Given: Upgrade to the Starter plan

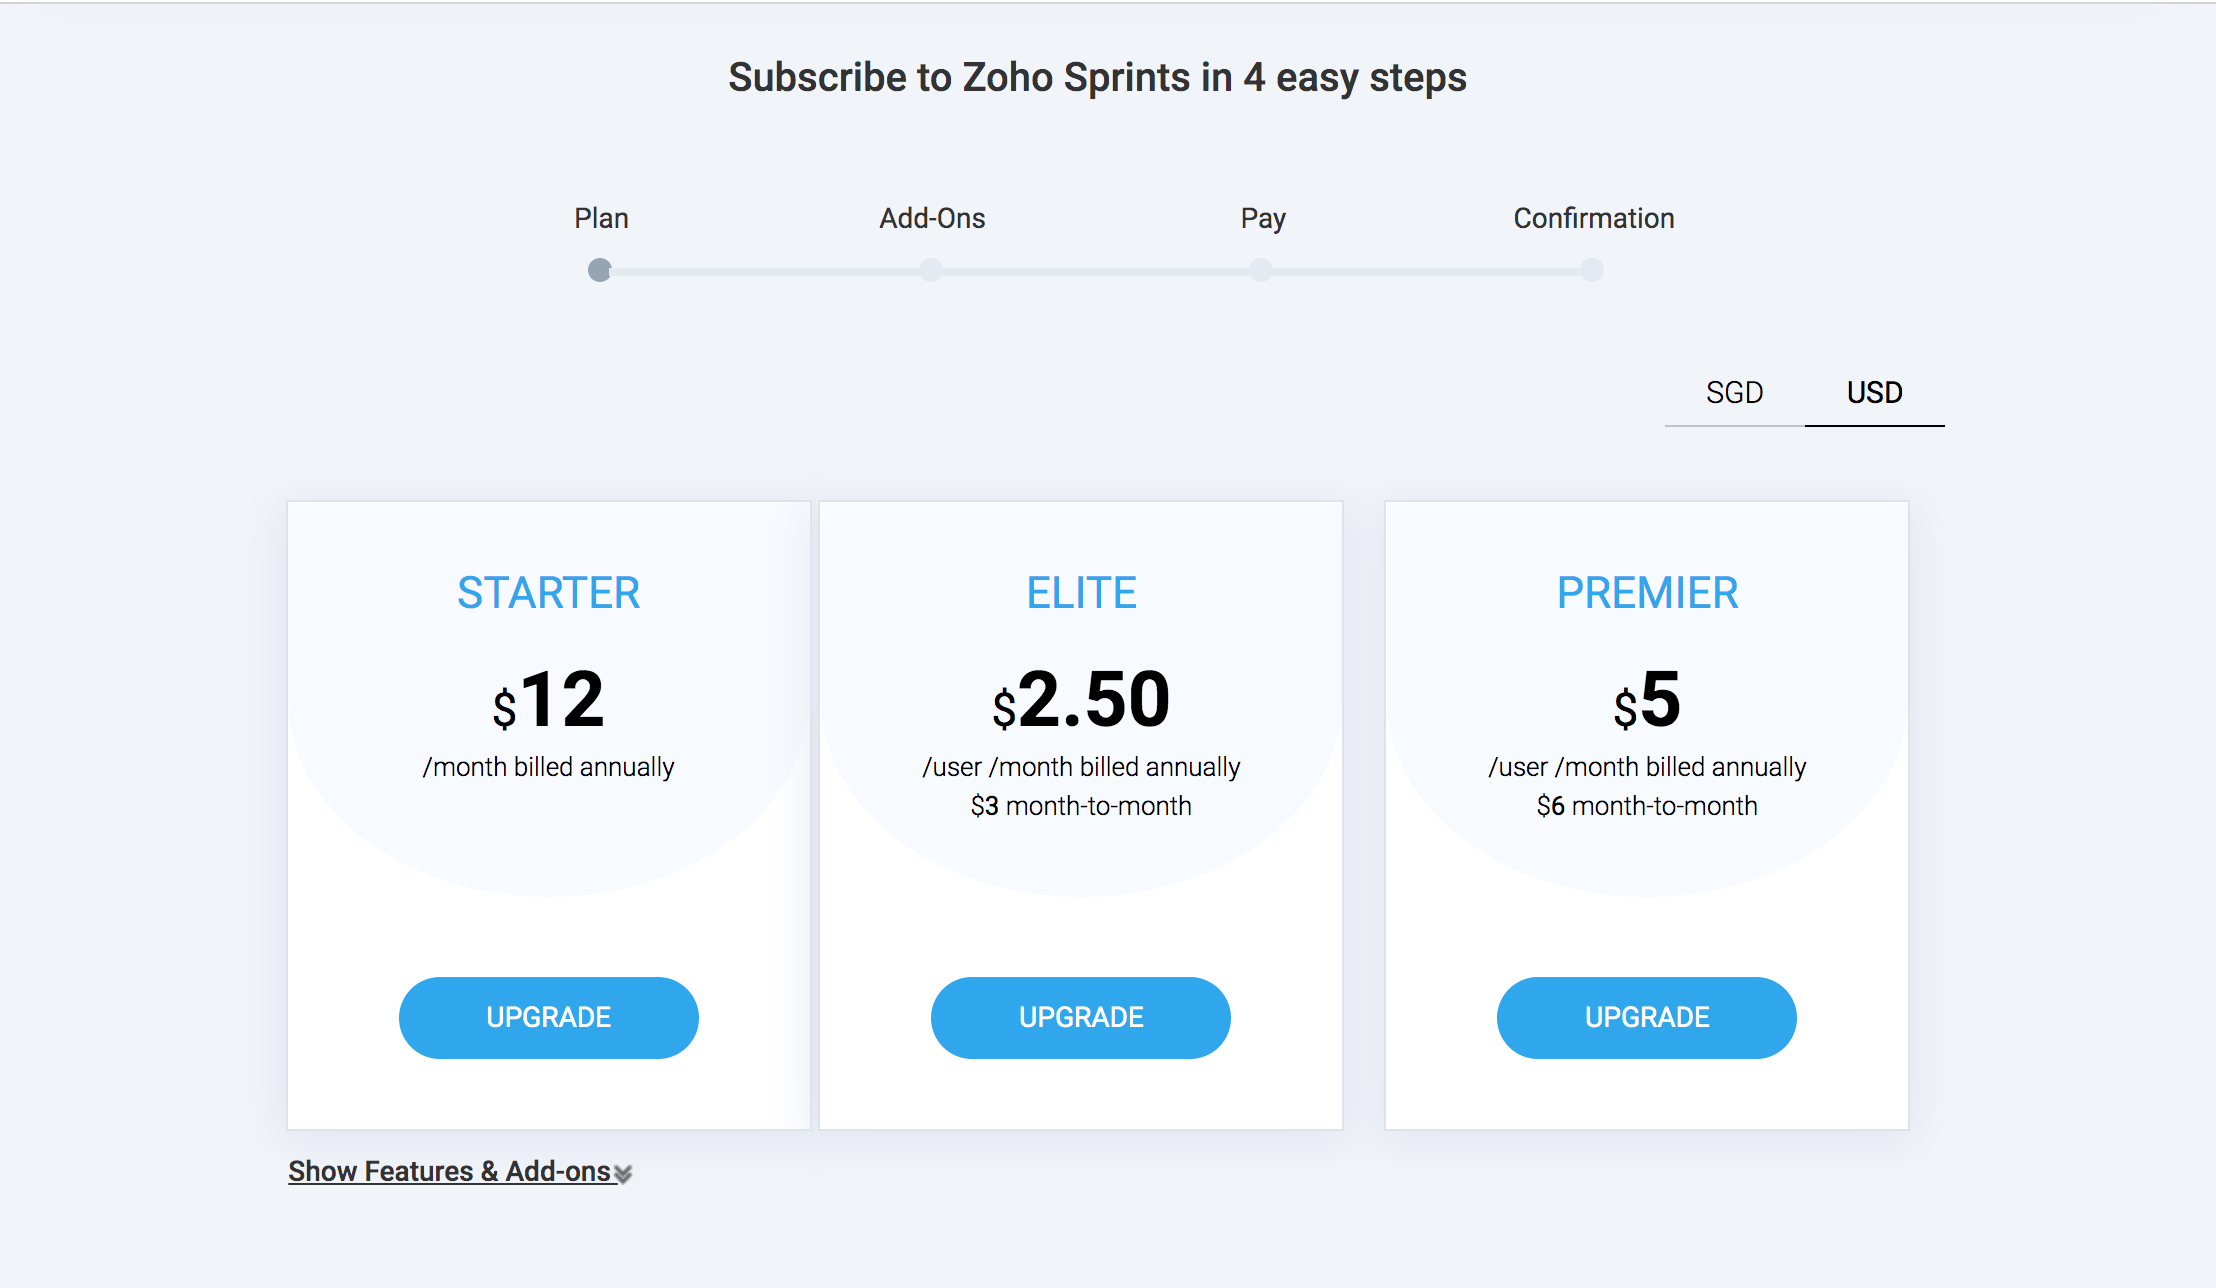Looking at the screenshot, I should point(549,1018).
